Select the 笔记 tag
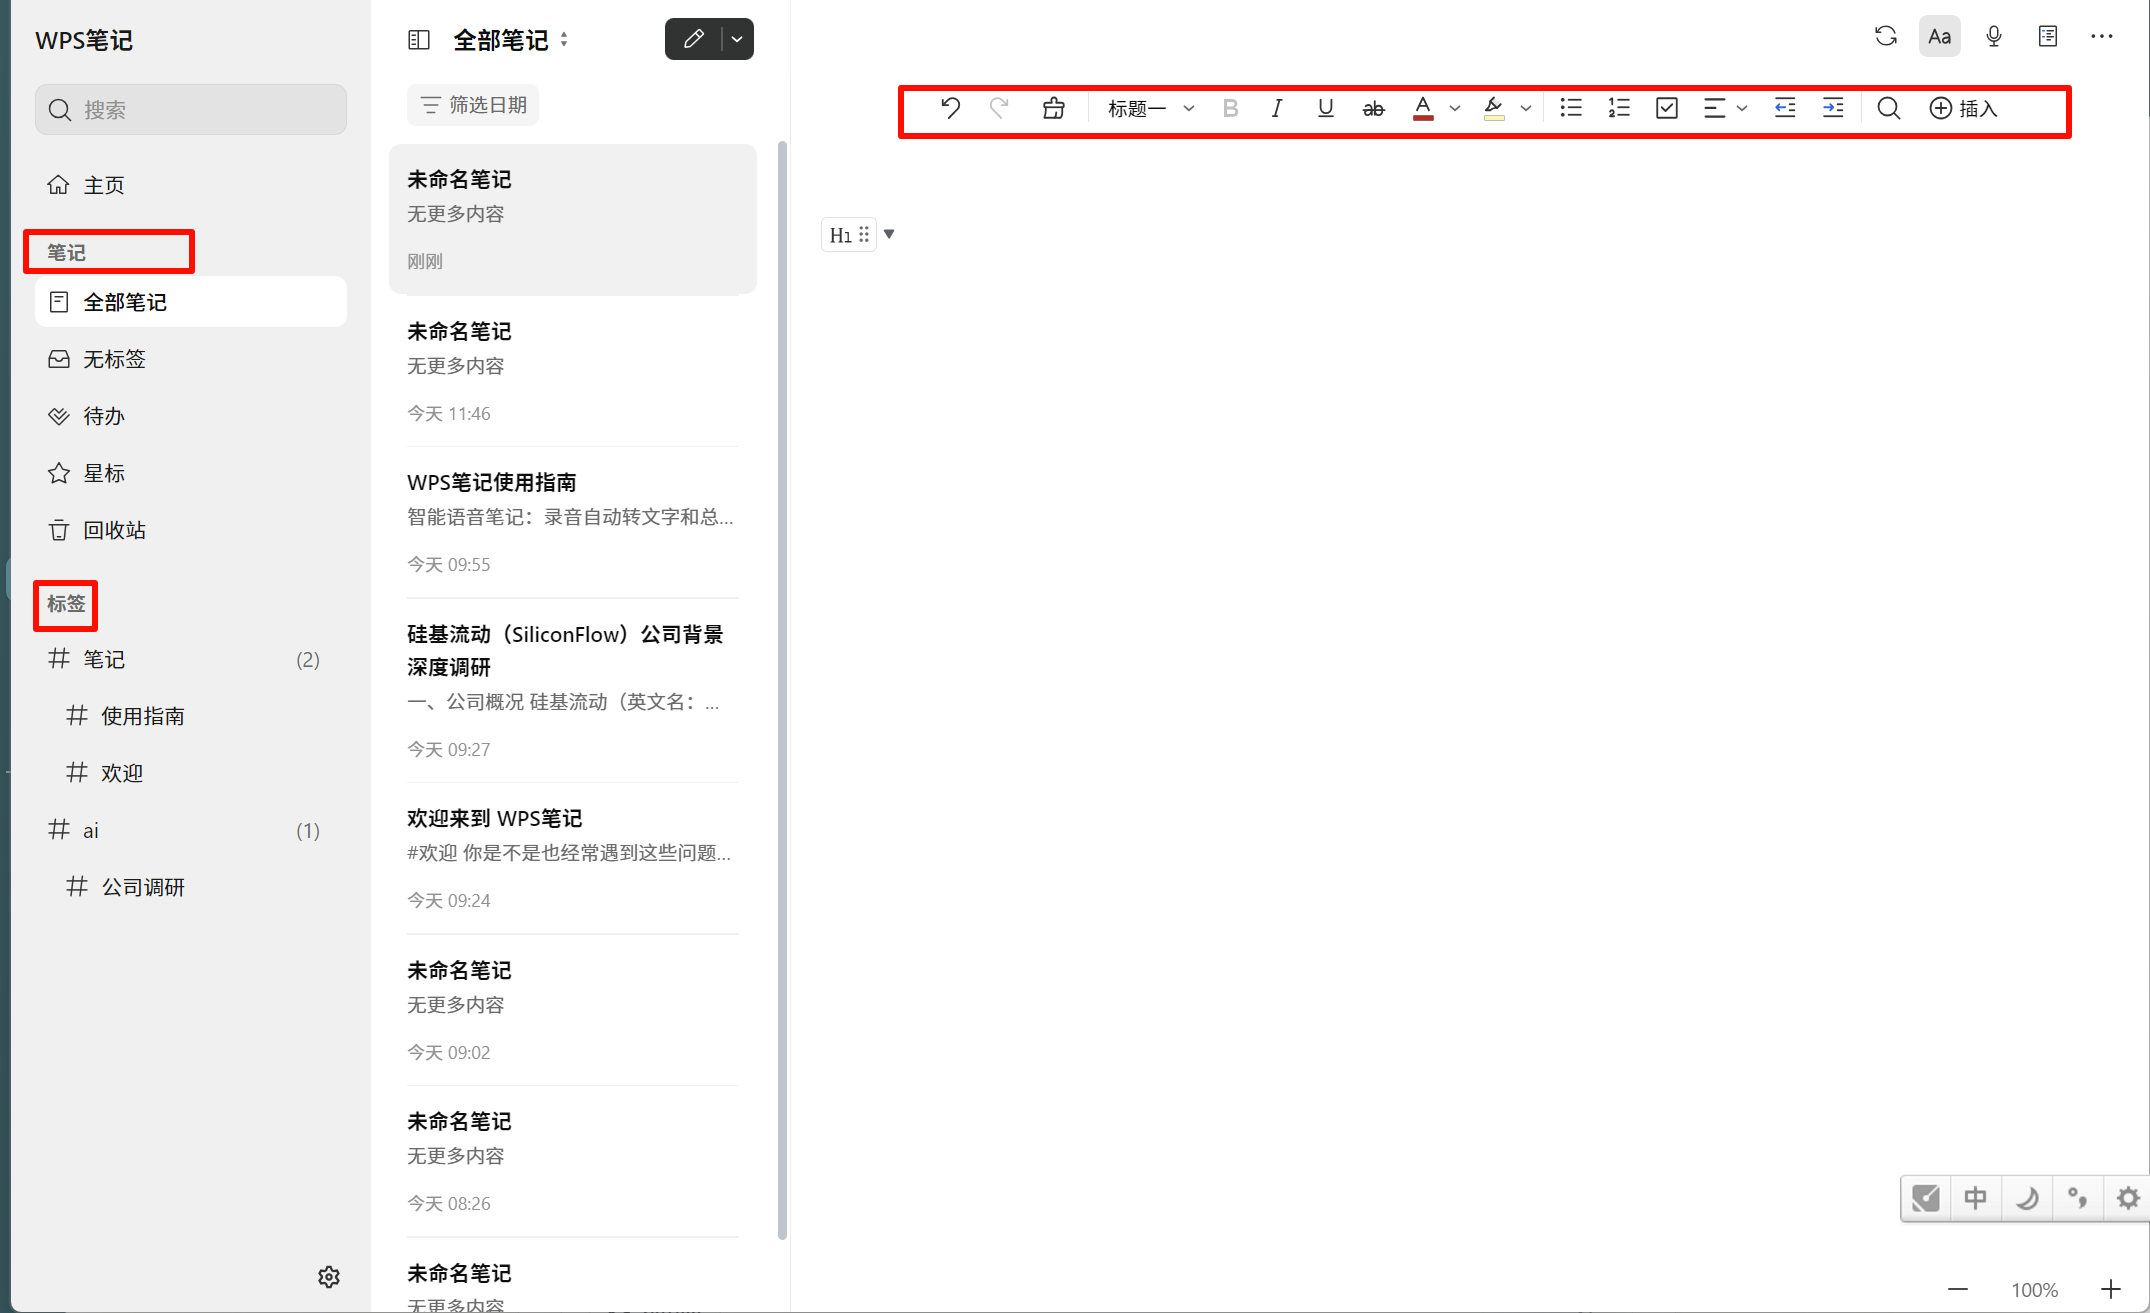 (x=191, y=659)
